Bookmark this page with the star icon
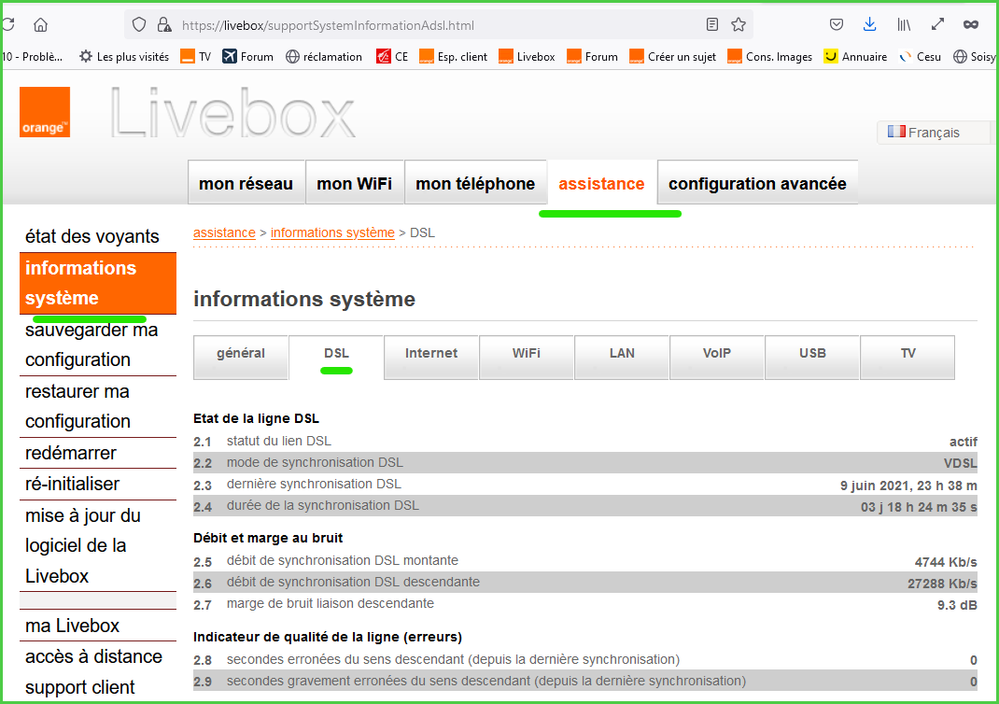This screenshot has height=704, width=999. point(738,25)
